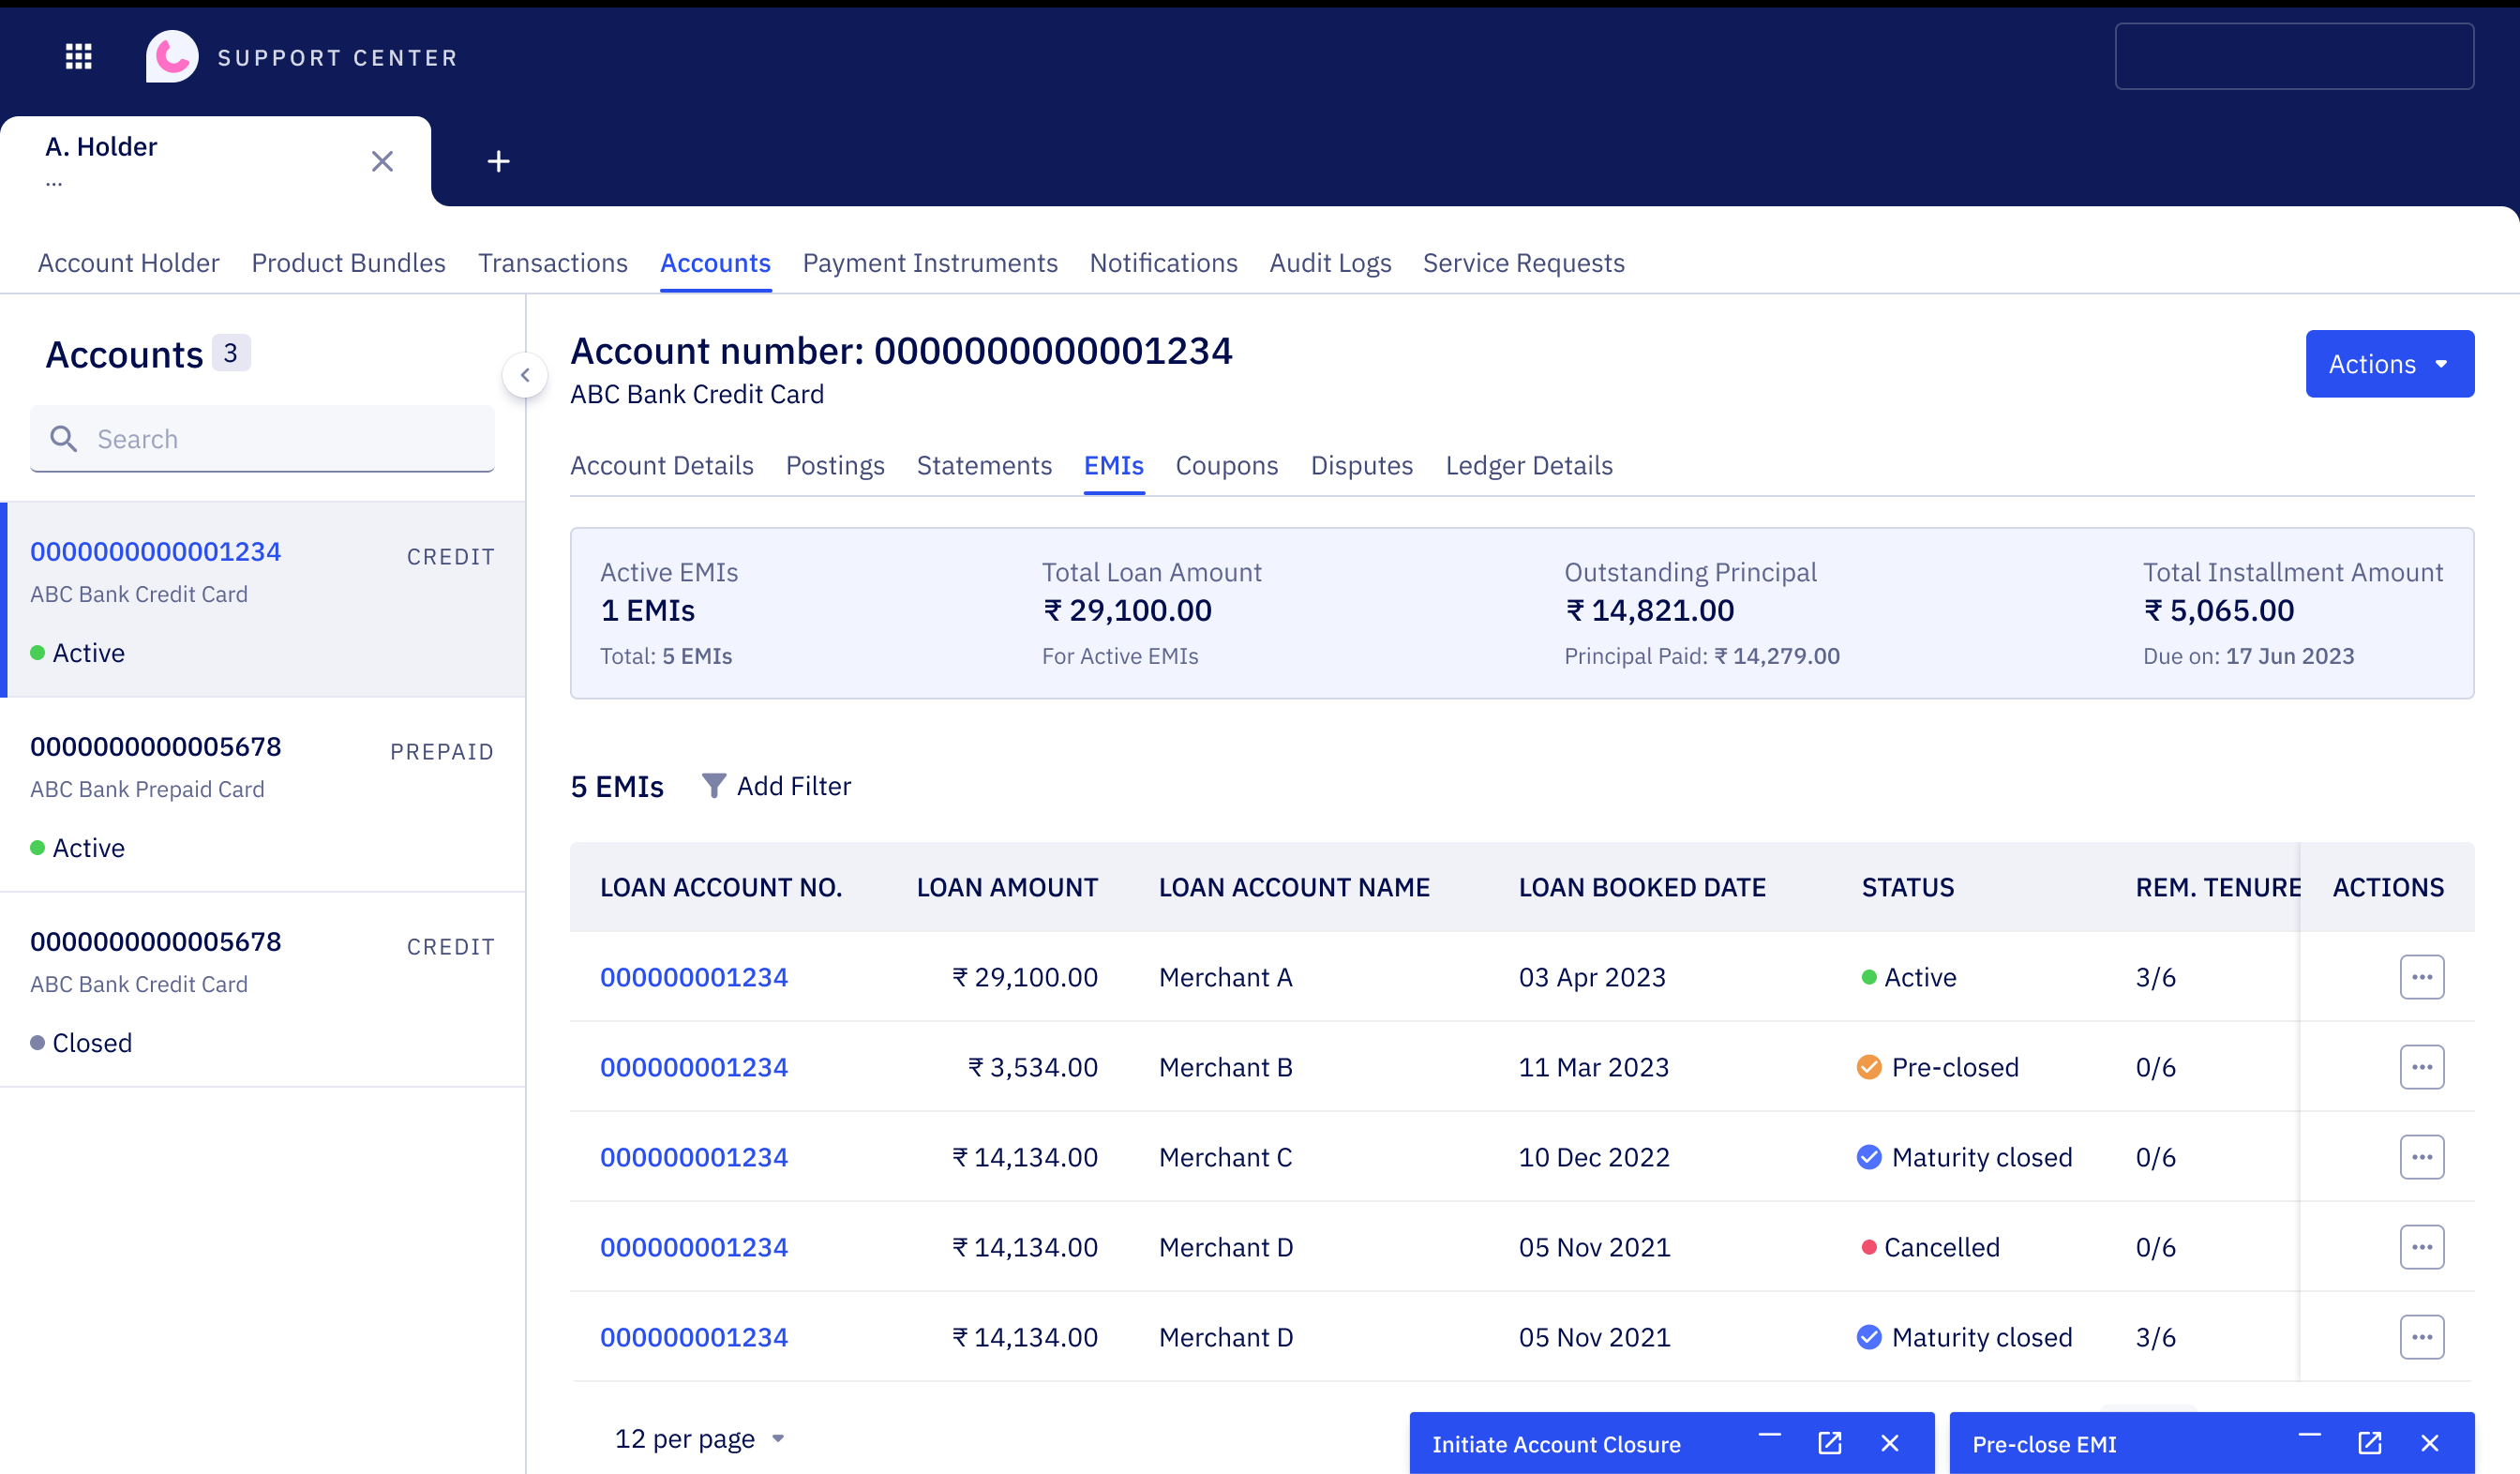Open the Statements sub-tab
Screen dimensions: 2520x1474
click(984, 466)
